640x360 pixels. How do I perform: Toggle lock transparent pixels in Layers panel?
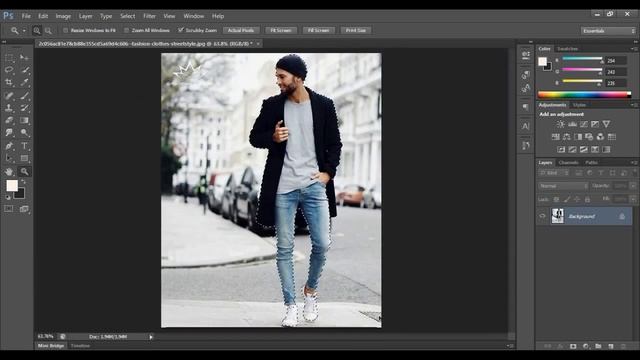click(x=556, y=199)
